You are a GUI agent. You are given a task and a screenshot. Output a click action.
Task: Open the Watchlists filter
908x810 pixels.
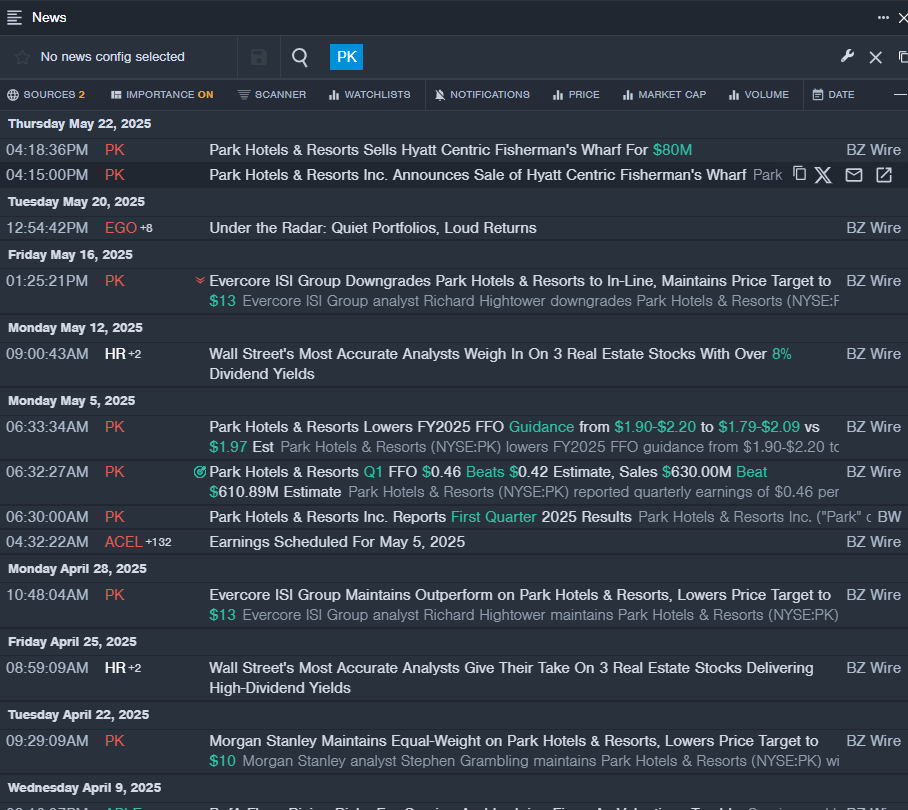coord(369,94)
